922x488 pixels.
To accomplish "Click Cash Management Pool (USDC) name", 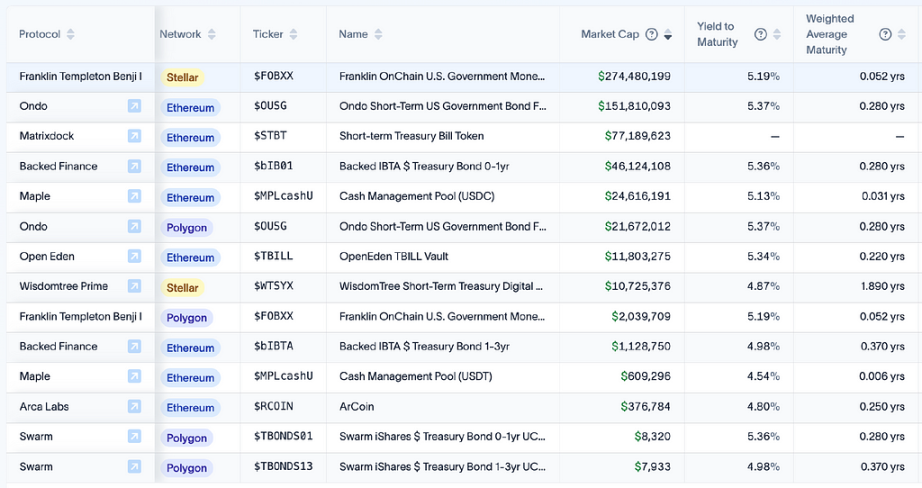I will coord(417,196).
